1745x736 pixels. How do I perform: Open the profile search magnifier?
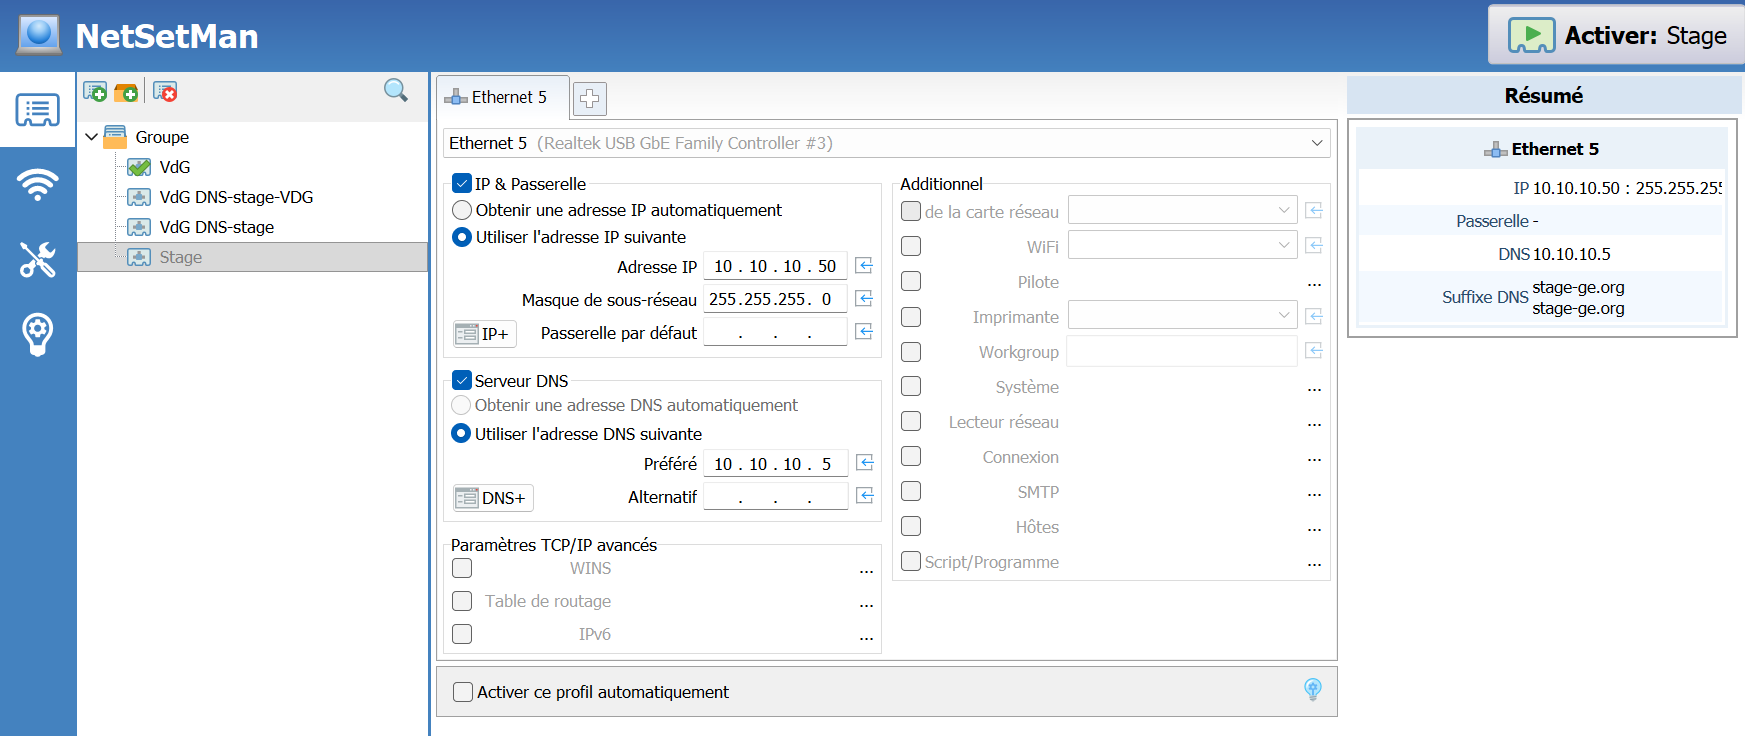[x=396, y=91]
